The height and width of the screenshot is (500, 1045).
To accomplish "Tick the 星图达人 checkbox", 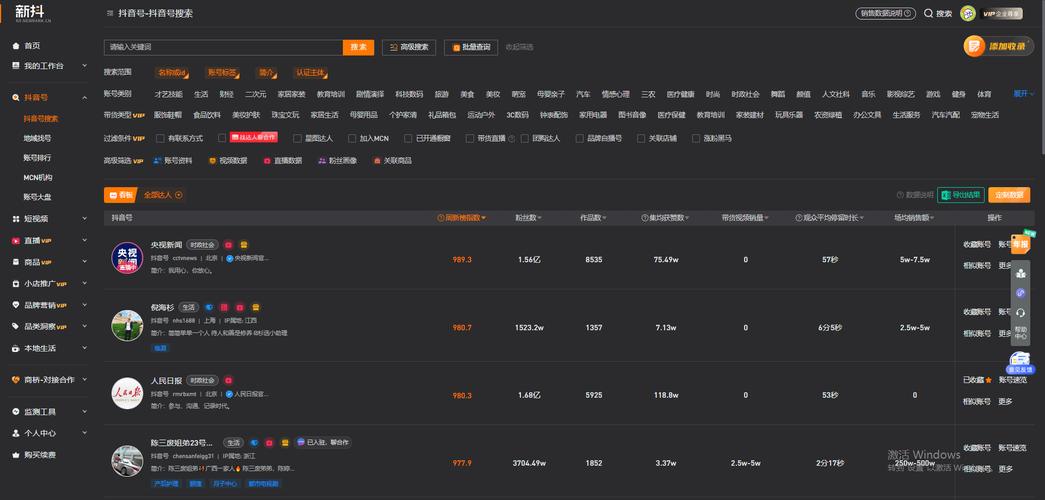I will pos(297,139).
